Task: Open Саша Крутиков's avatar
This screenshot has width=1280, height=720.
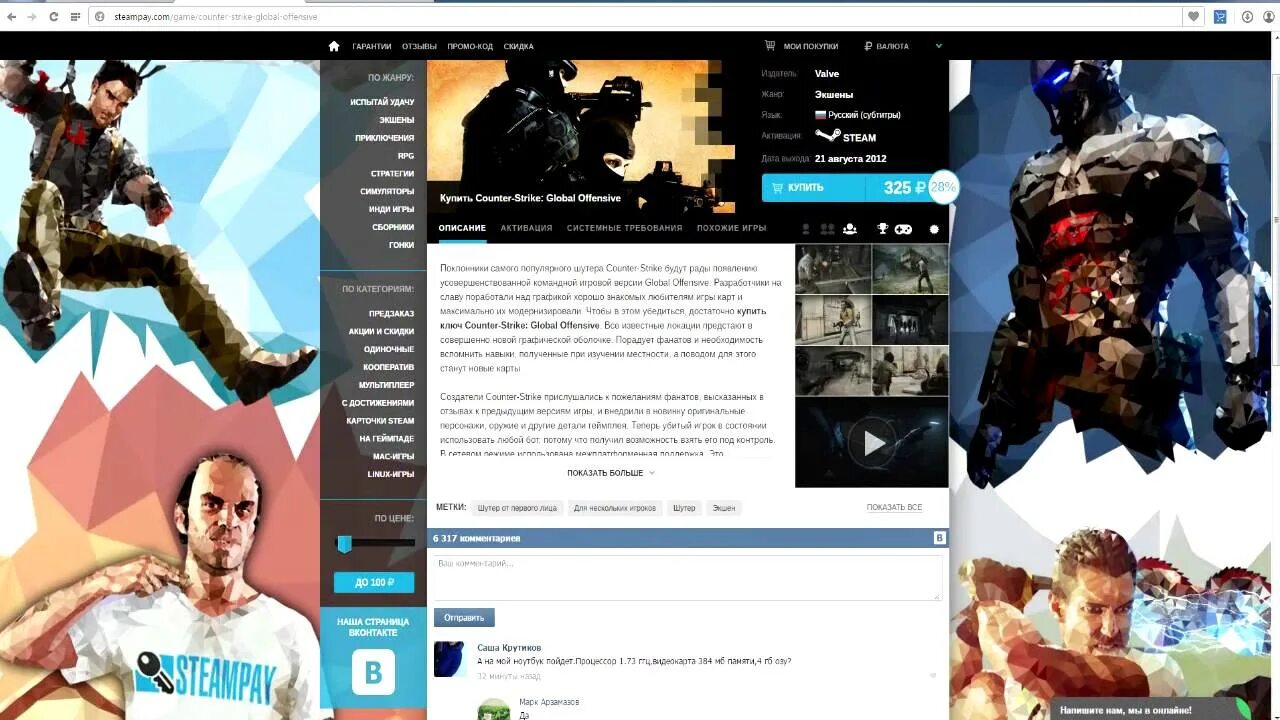Action: click(450, 659)
